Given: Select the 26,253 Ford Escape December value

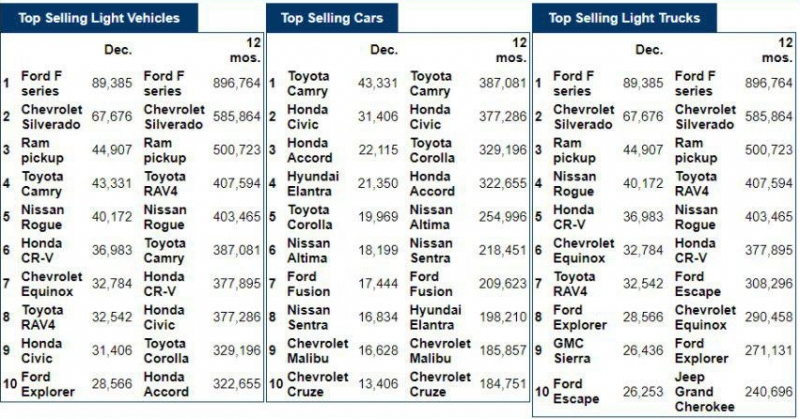Looking at the screenshot, I should click(643, 391).
